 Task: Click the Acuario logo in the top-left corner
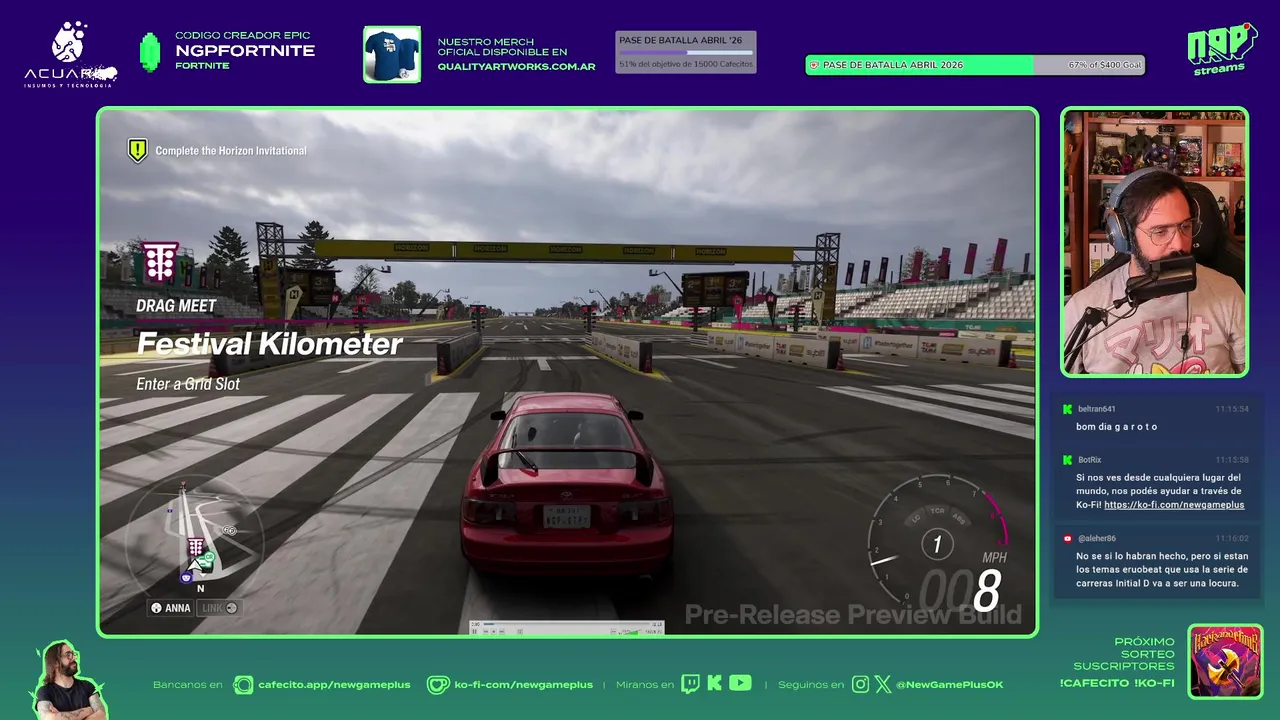[70, 54]
